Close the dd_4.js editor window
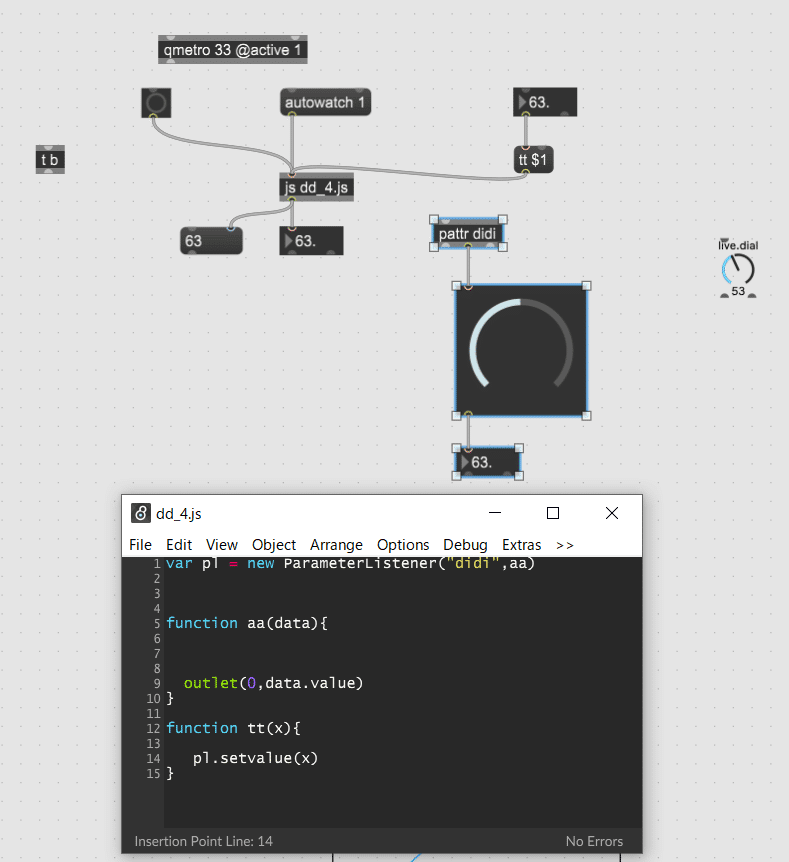Image resolution: width=789 pixels, height=862 pixels. 612,513
